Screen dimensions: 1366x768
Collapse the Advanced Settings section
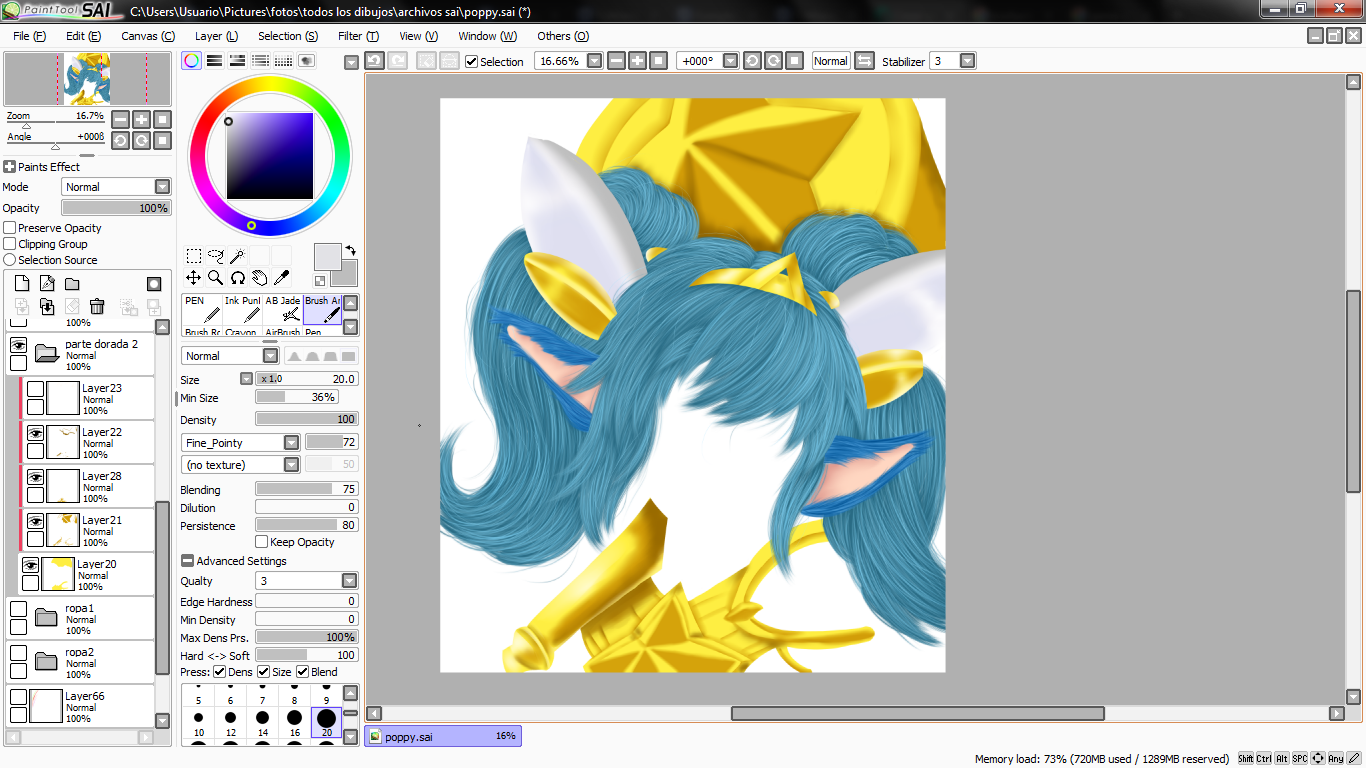point(187,561)
